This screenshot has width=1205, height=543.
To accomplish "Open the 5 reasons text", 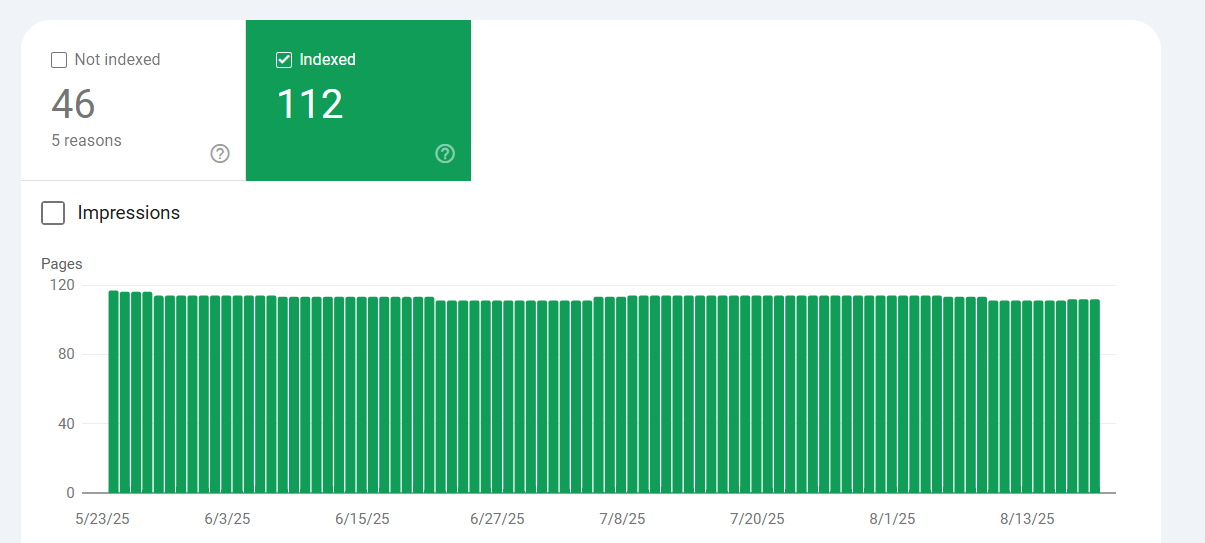I will (87, 141).
